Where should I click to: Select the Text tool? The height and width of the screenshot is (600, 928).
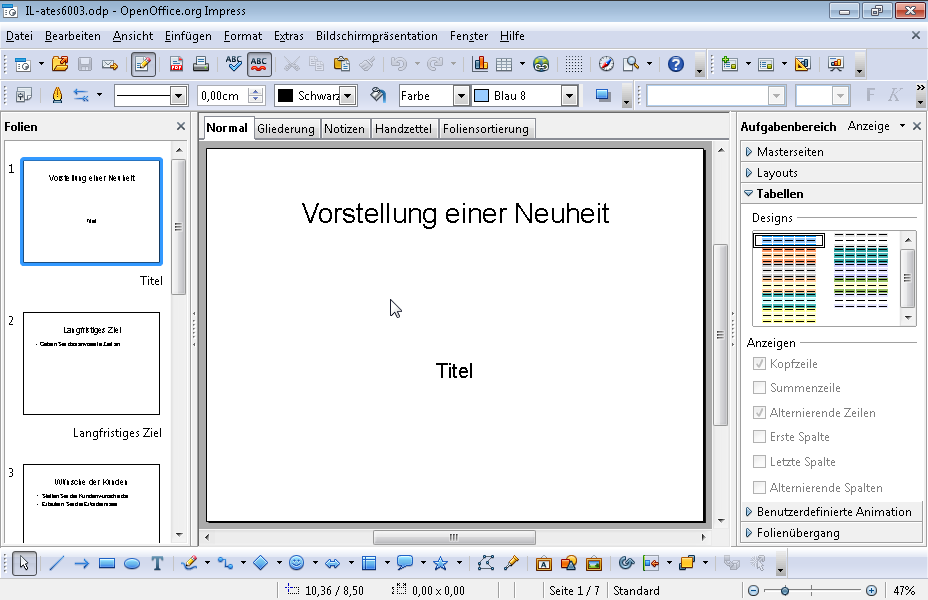coord(157,563)
